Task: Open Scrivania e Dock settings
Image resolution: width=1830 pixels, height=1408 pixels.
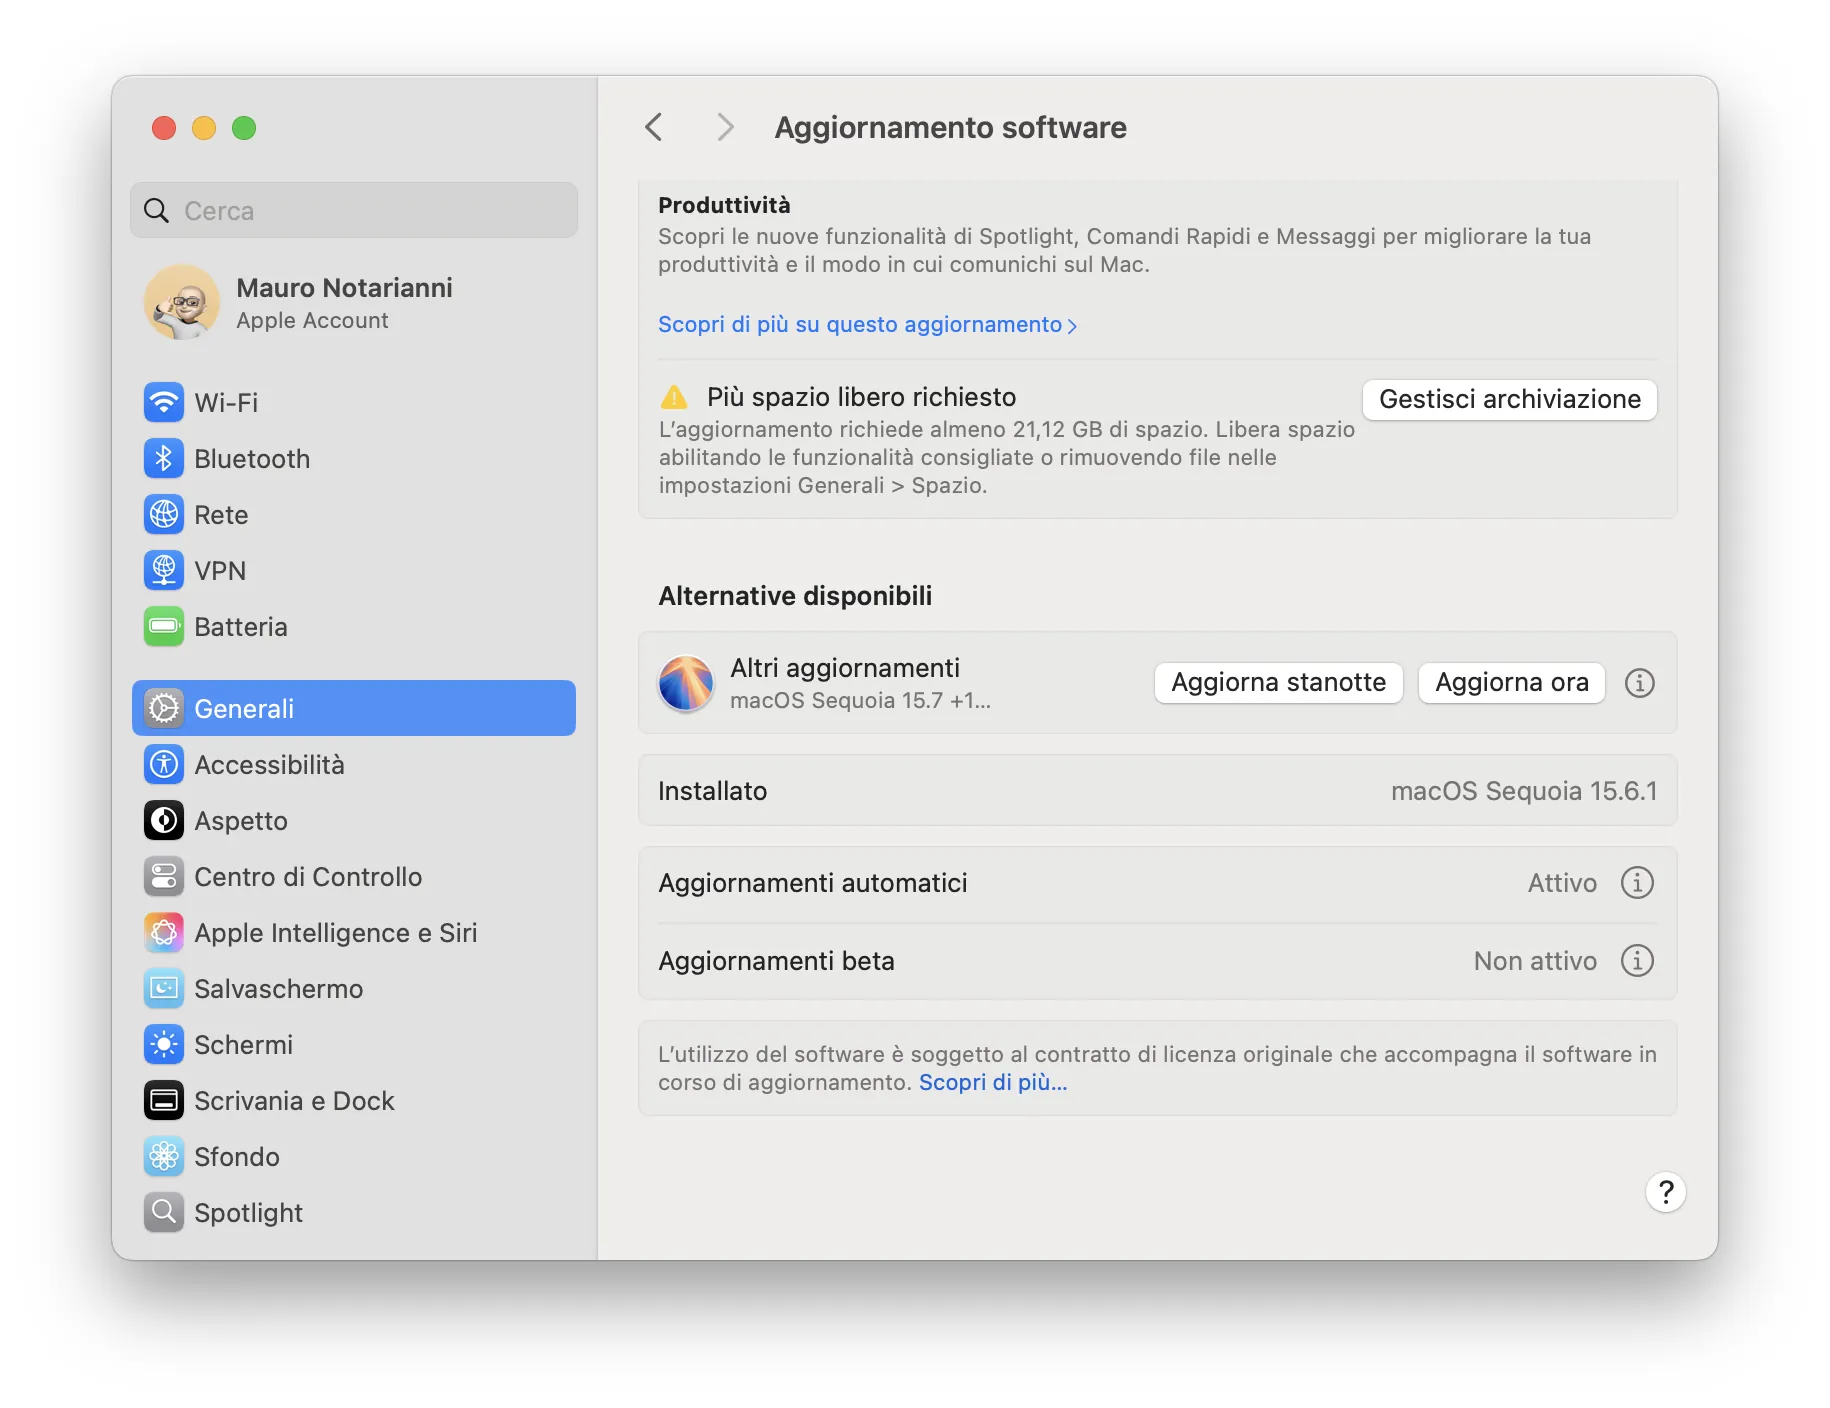Action: [164, 1100]
